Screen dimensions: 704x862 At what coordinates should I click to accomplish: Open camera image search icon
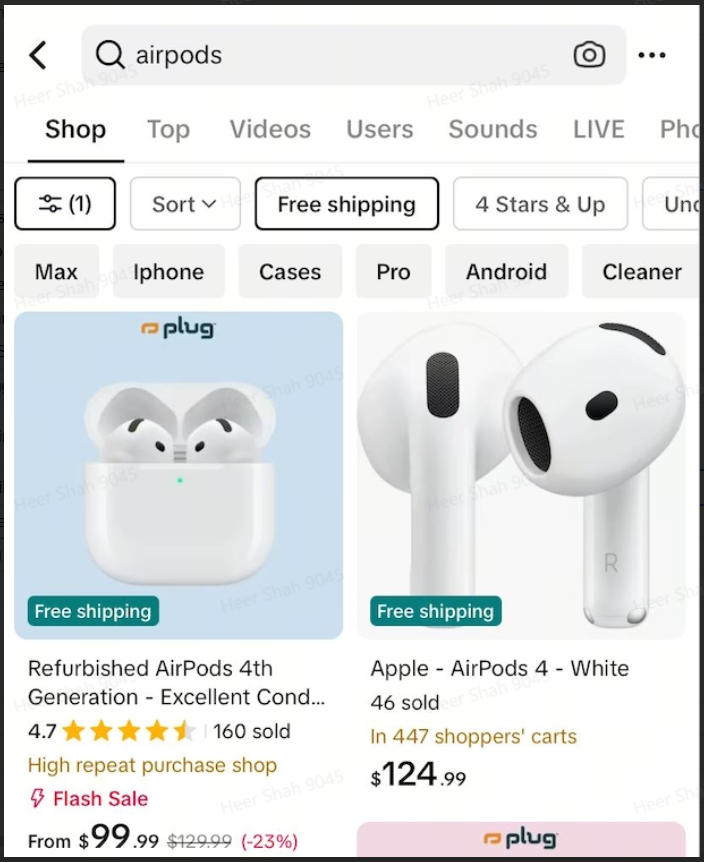pyautogui.click(x=589, y=55)
